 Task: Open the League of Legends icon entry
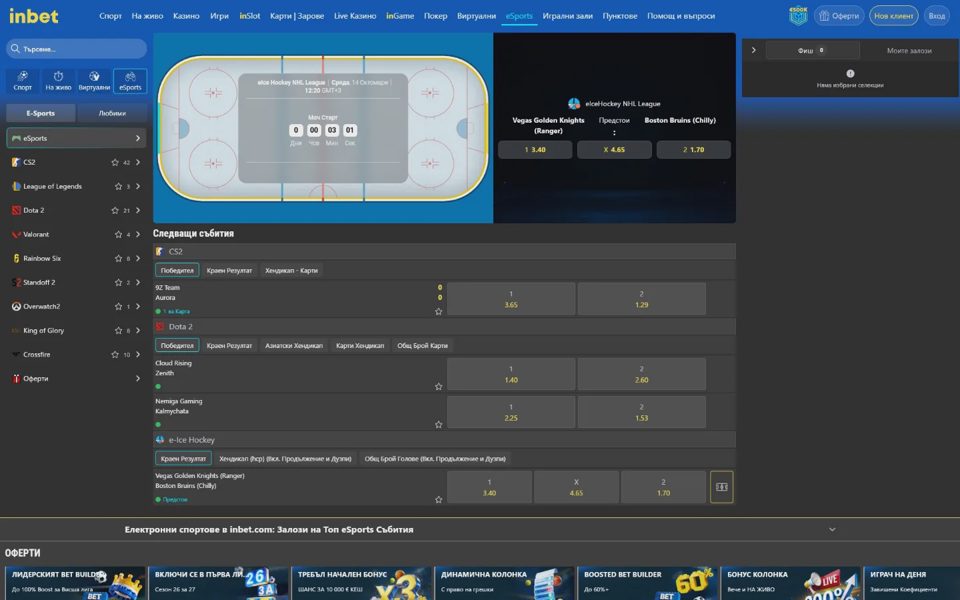(16, 186)
